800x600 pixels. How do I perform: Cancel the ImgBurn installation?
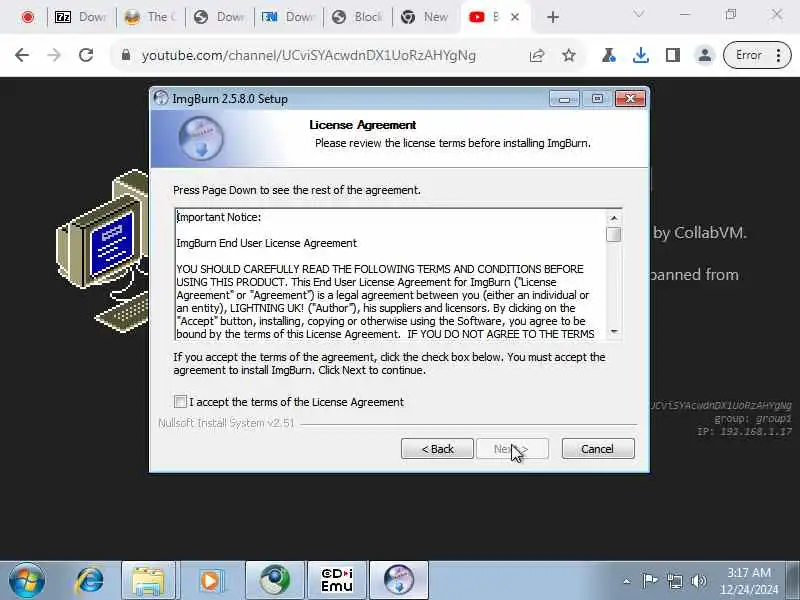click(x=598, y=448)
